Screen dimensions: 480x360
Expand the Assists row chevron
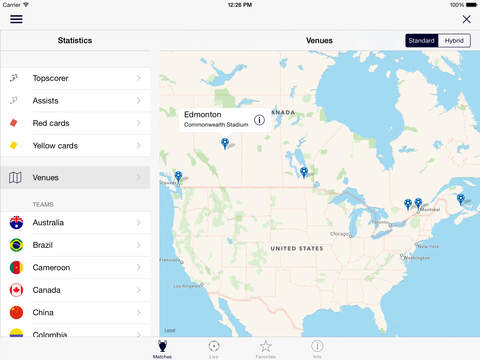click(x=139, y=101)
